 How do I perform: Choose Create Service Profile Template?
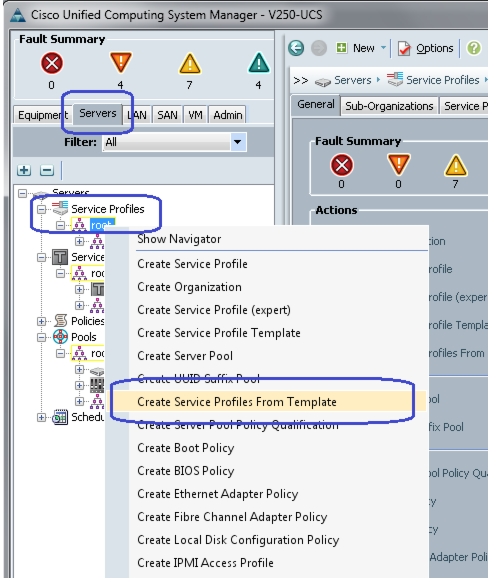coord(219,333)
